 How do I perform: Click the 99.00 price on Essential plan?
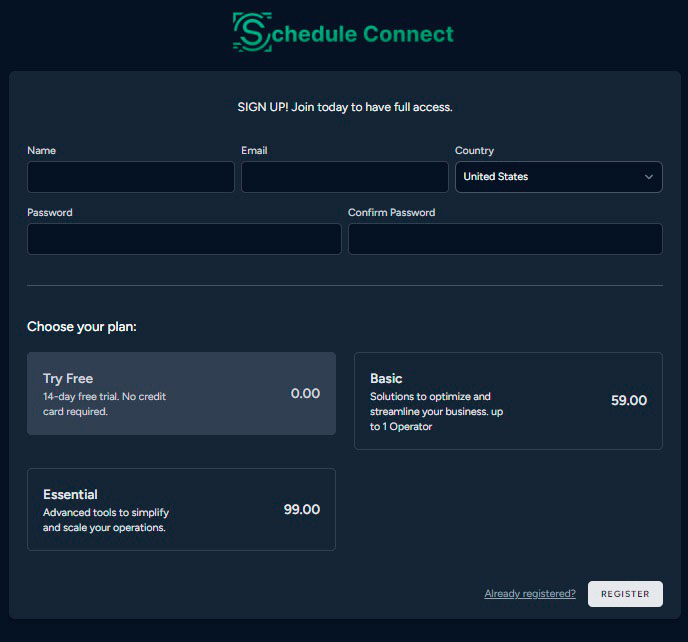pyautogui.click(x=302, y=510)
